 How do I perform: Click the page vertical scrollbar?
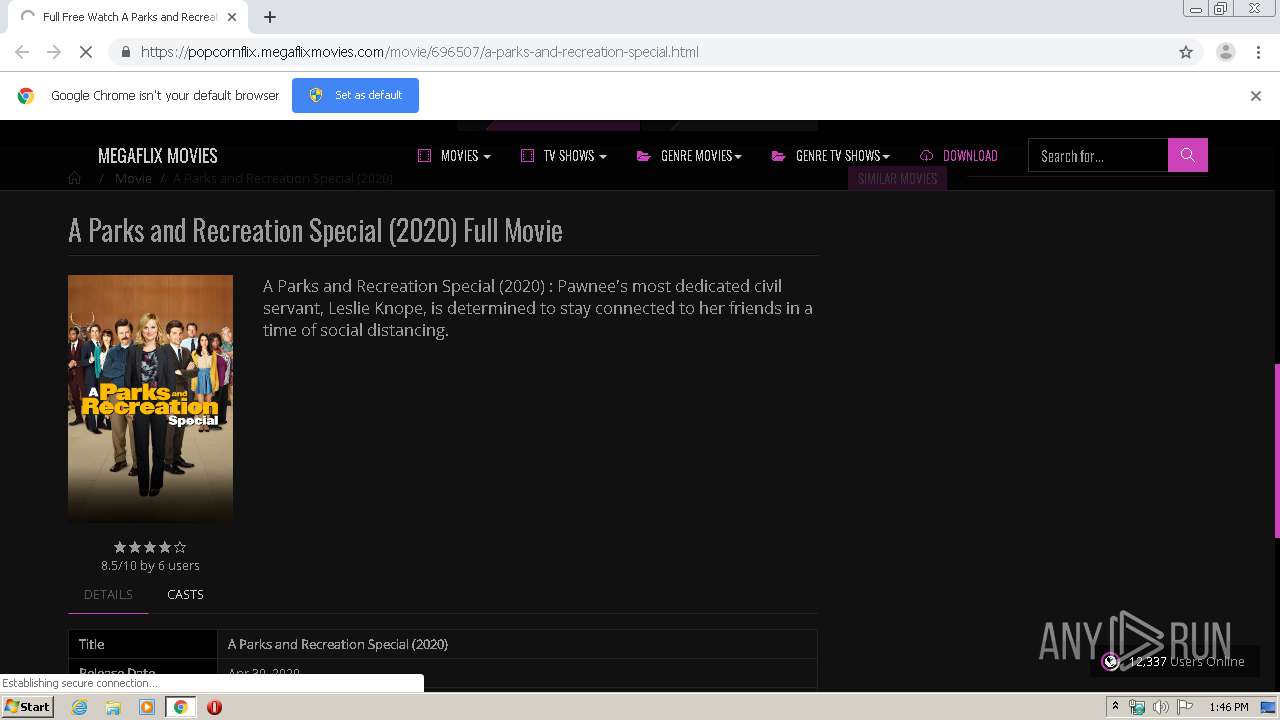click(x=1276, y=452)
